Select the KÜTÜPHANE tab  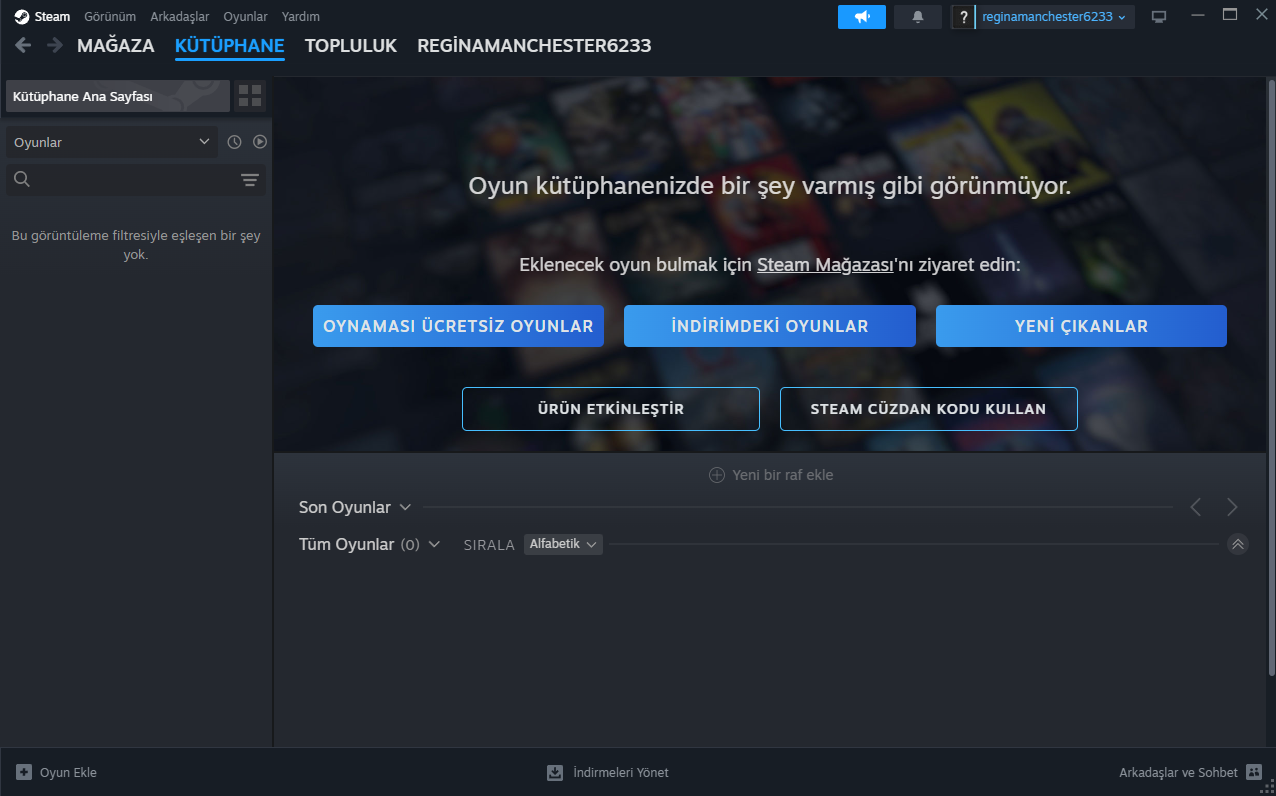pos(230,46)
